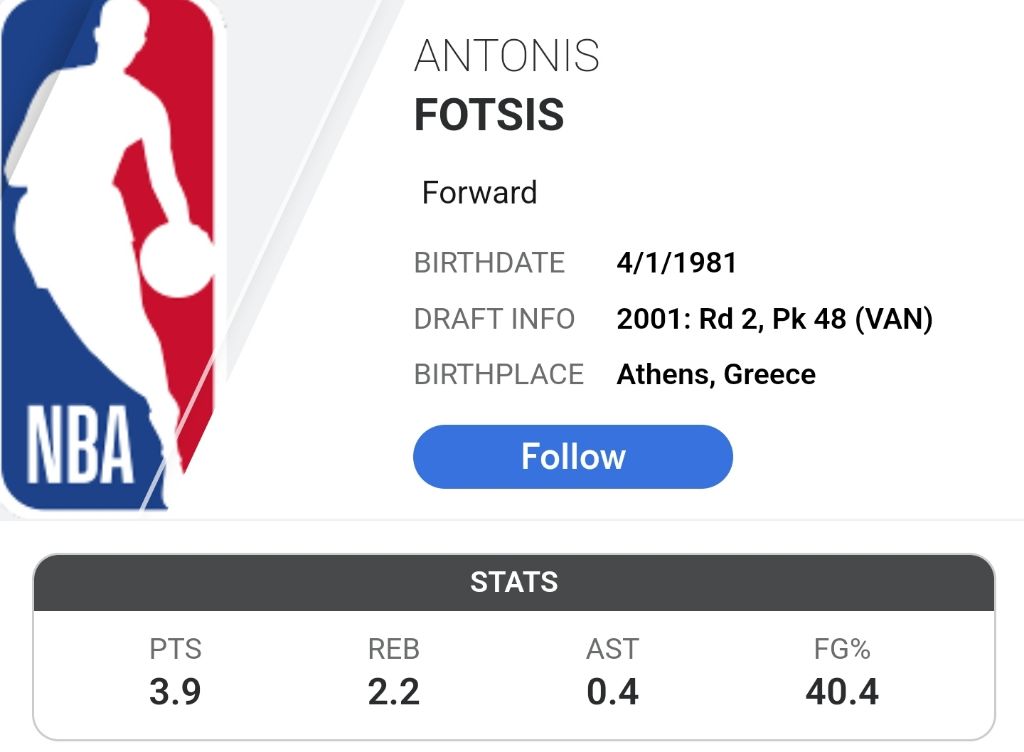
Task: Click the FG% stat label
Action: [x=842, y=649]
